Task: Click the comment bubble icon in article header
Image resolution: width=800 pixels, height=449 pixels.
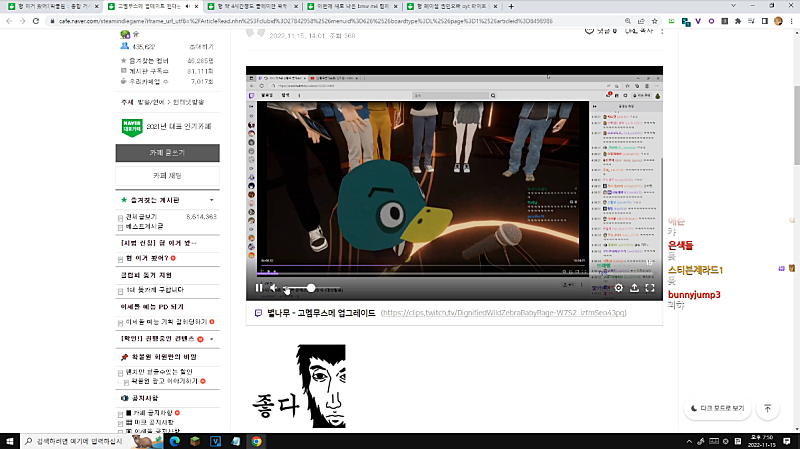Action: 589,31
